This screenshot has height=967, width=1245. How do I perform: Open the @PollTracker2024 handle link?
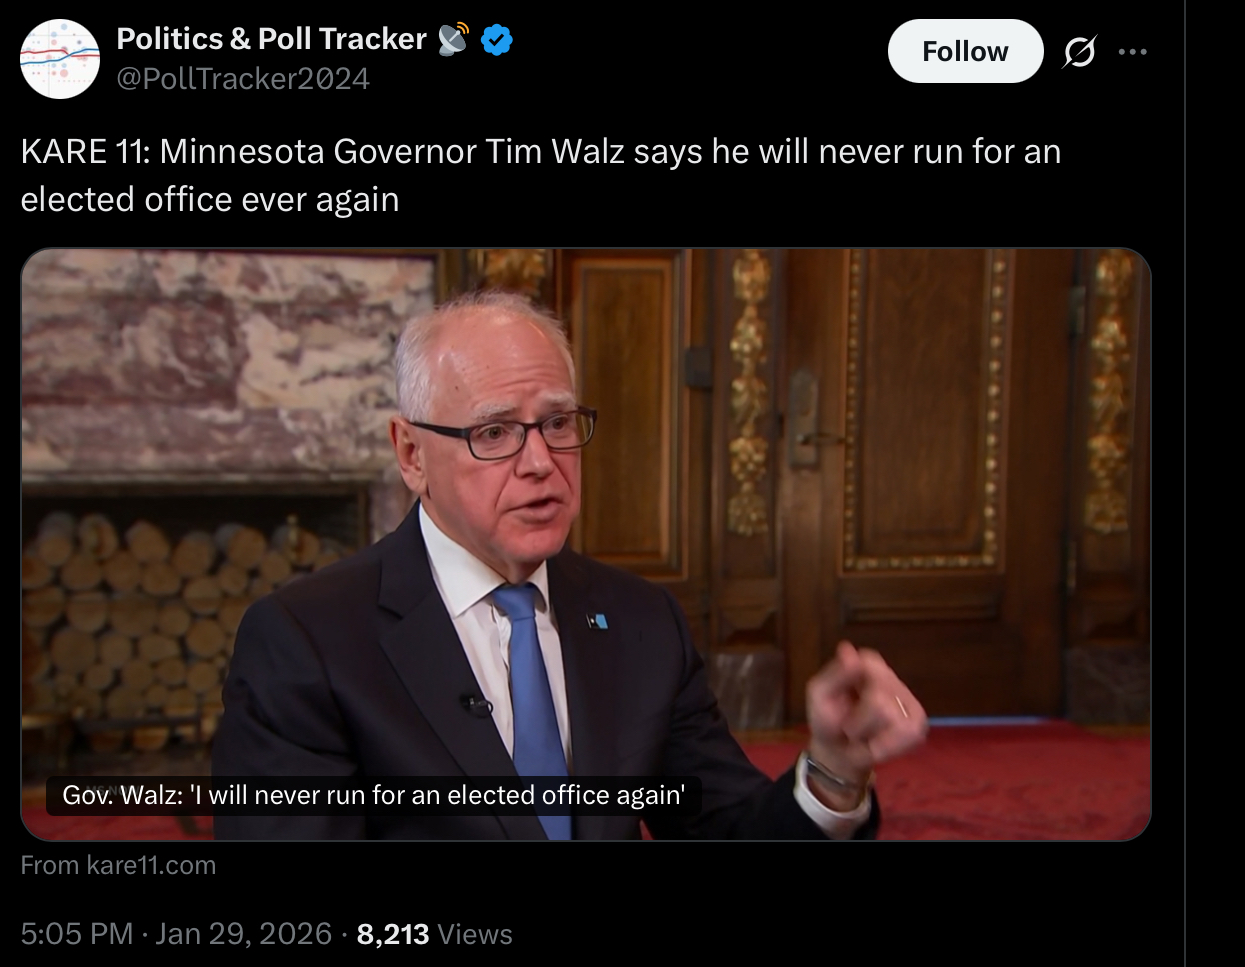[243, 78]
